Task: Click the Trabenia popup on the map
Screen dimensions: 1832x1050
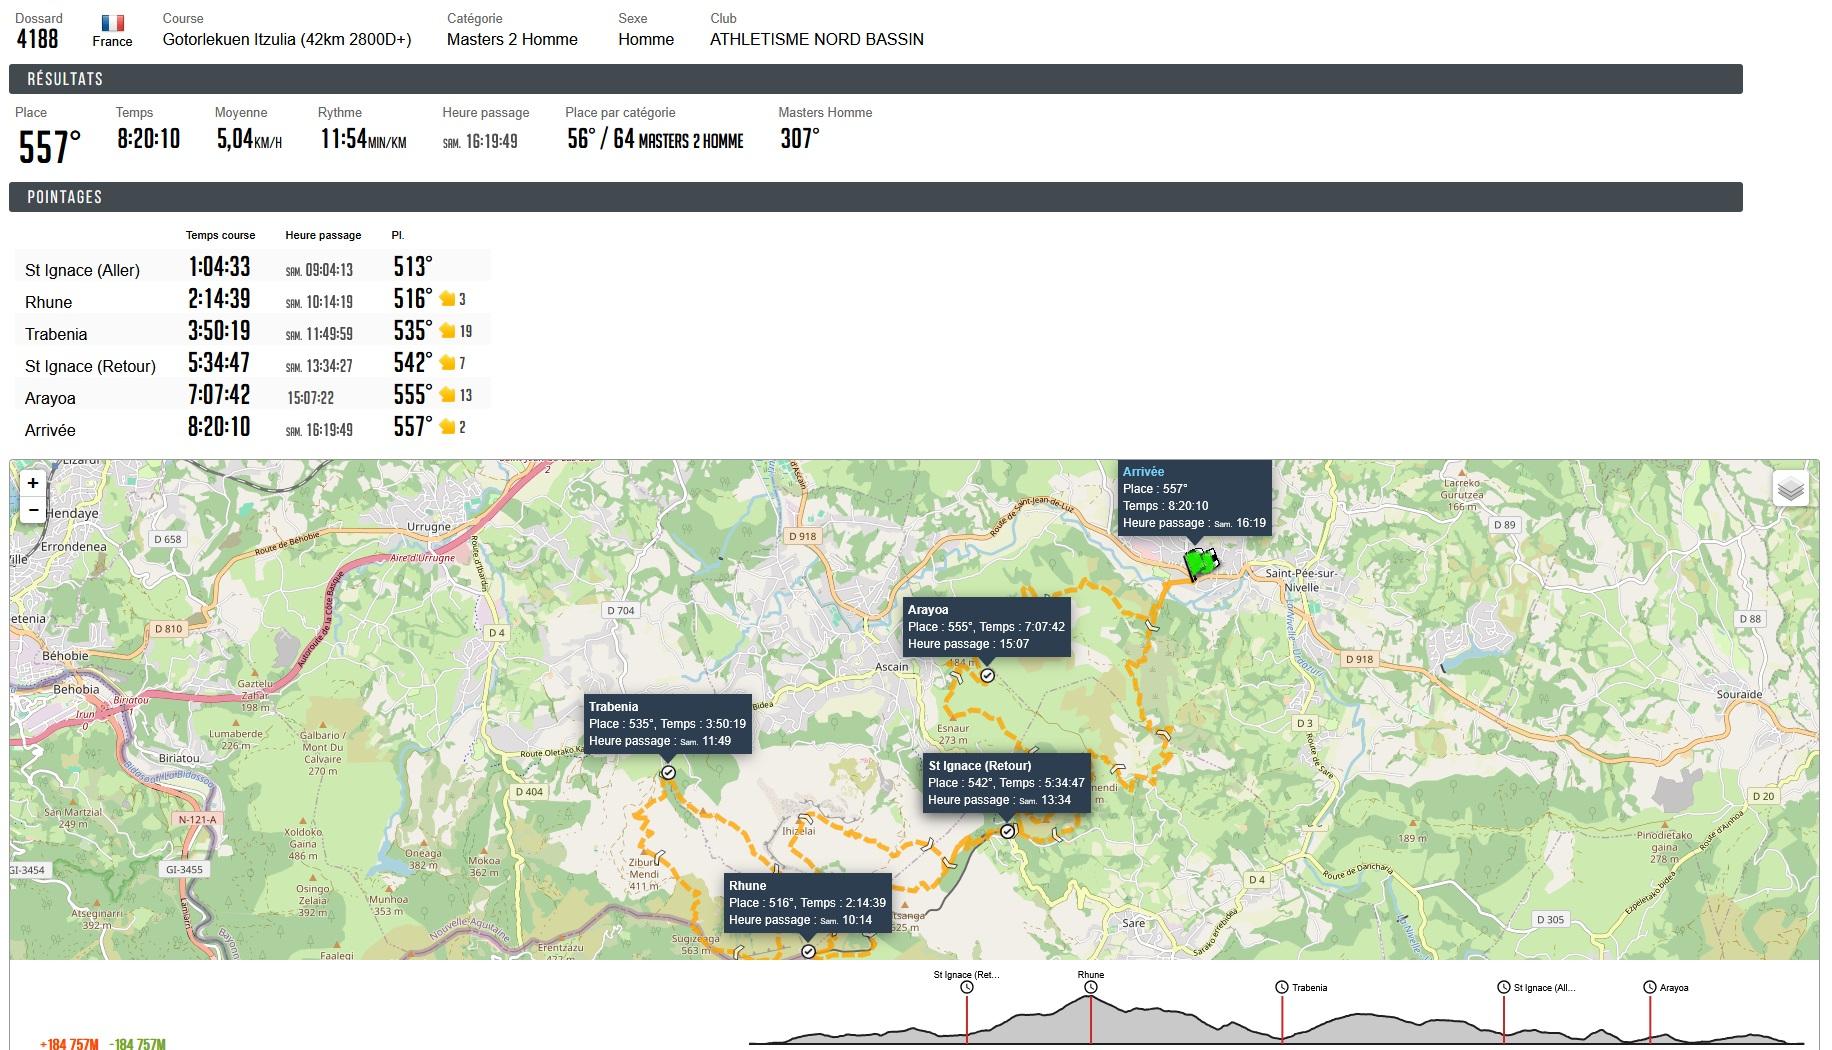Action: (667, 724)
